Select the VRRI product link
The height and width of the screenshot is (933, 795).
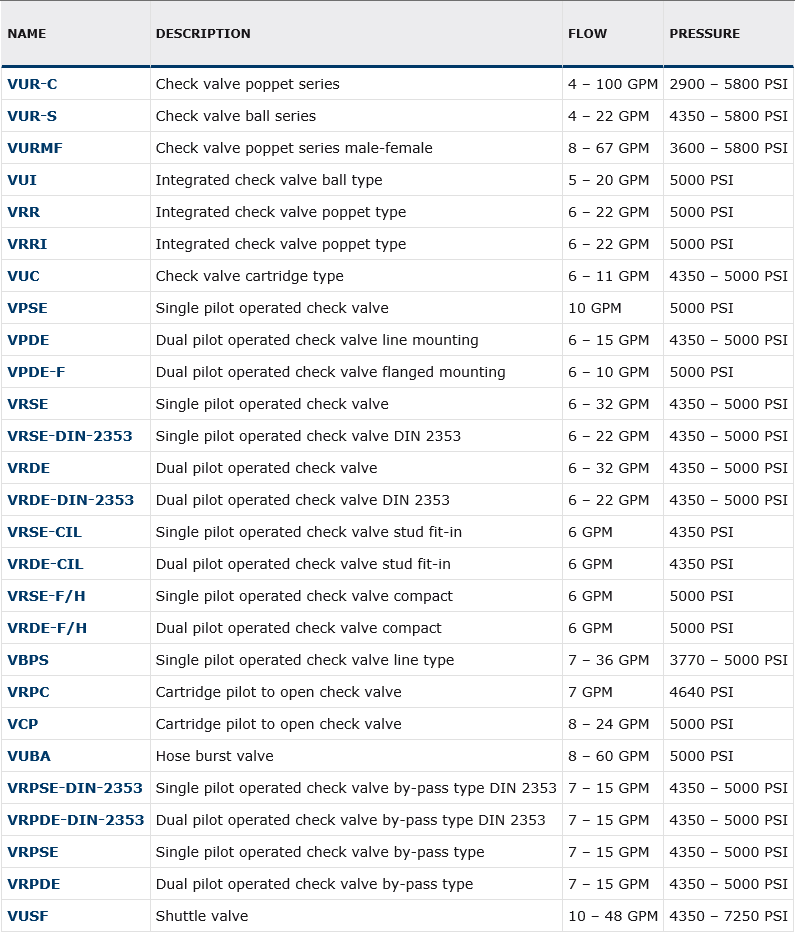(x=27, y=244)
